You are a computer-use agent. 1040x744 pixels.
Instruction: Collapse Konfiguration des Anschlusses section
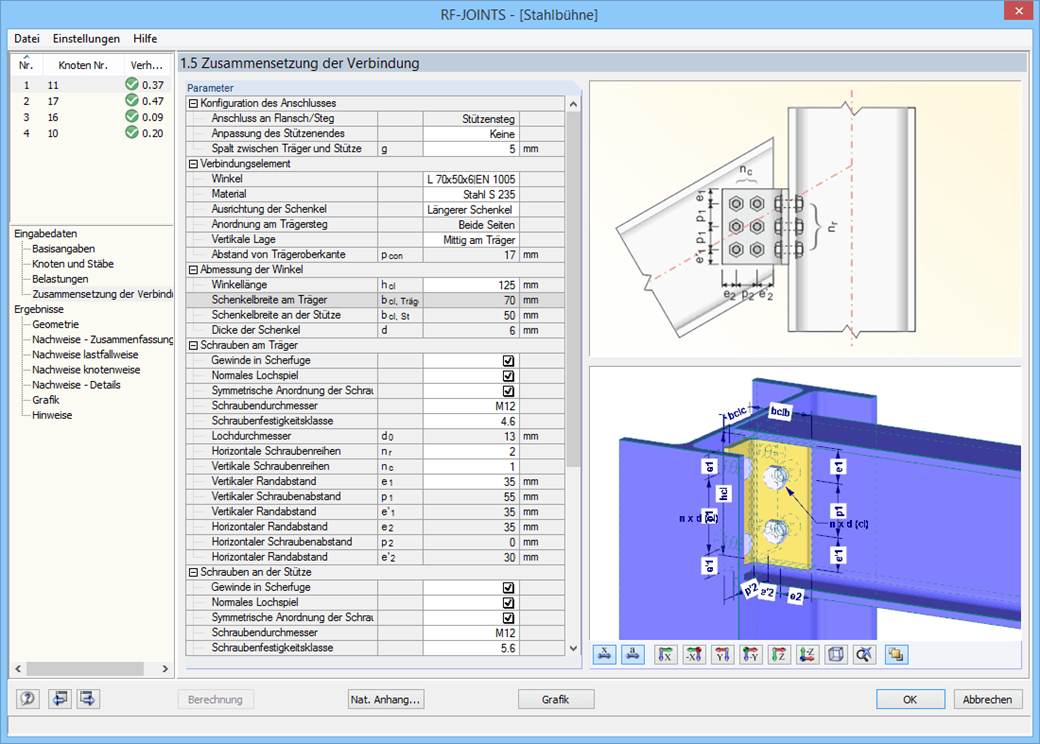(x=194, y=103)
